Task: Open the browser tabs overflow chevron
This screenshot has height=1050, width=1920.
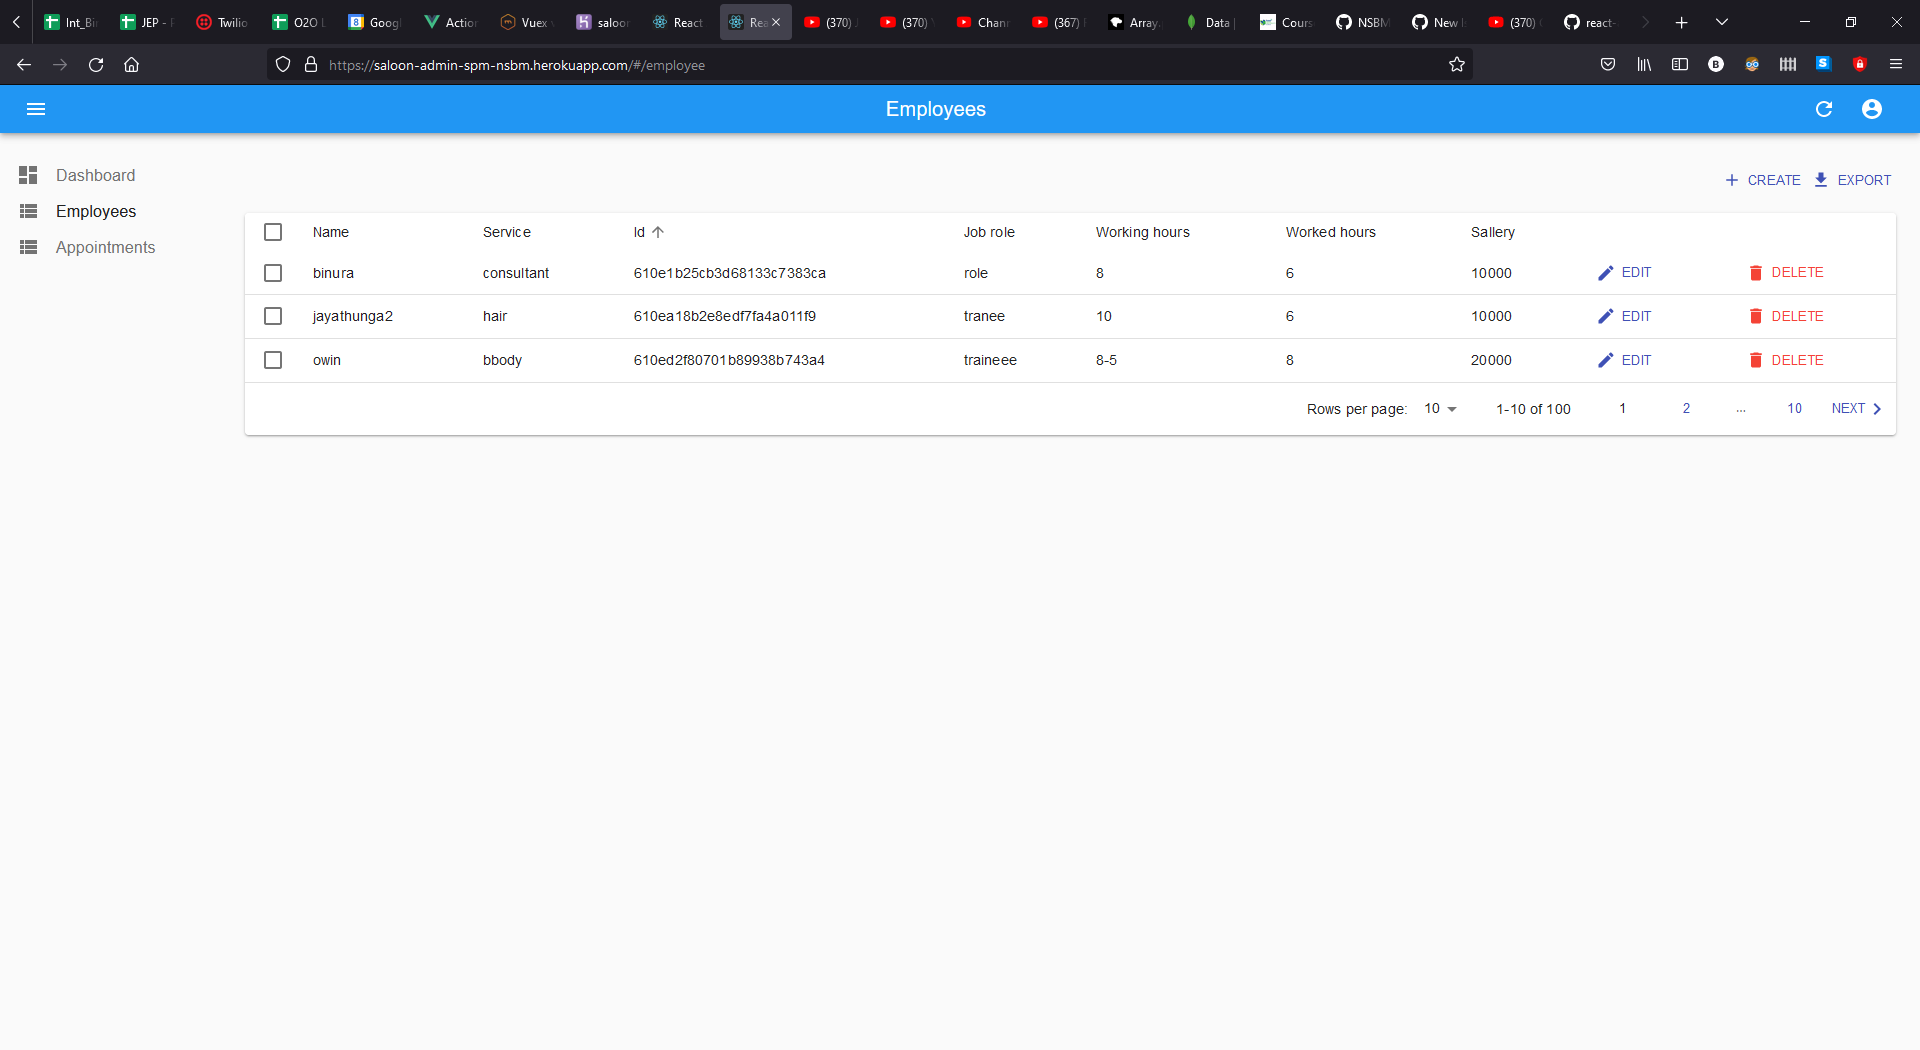Action: pyautogui.click(x=1722, y=21)
